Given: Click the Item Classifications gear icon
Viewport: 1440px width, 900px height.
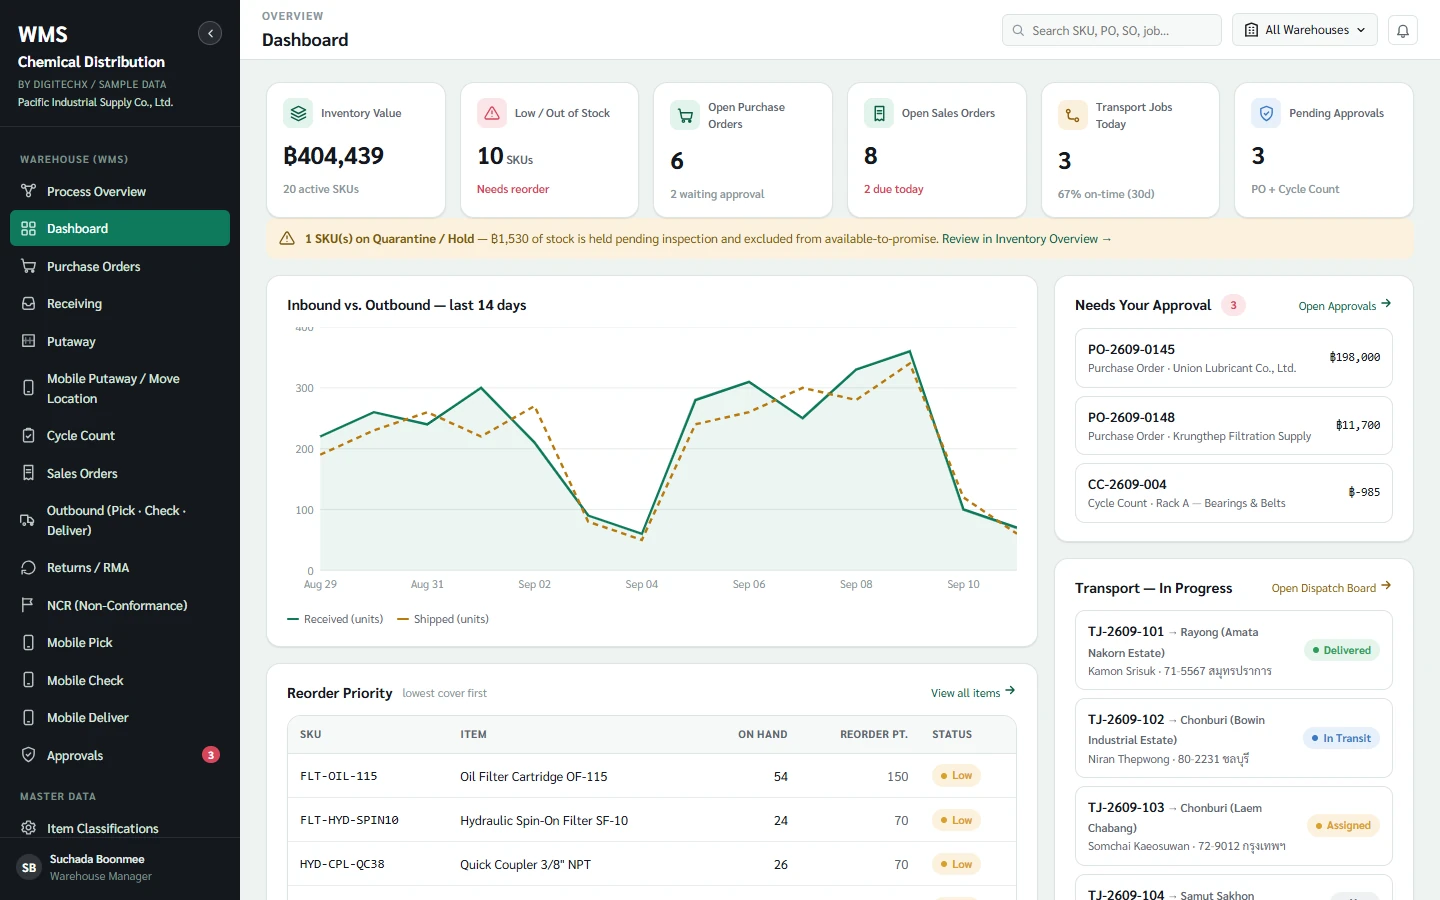Looking at the screenshot, I should [x=28, y=828].
